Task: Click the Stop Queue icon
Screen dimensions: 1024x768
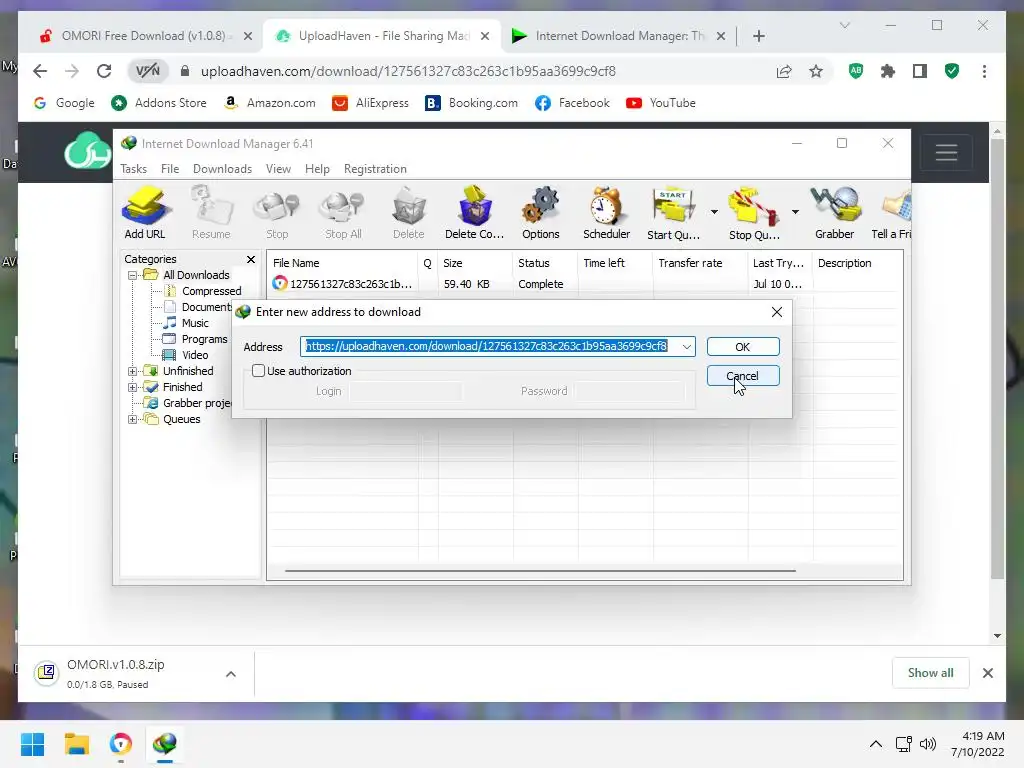Action: click(754, 212)
